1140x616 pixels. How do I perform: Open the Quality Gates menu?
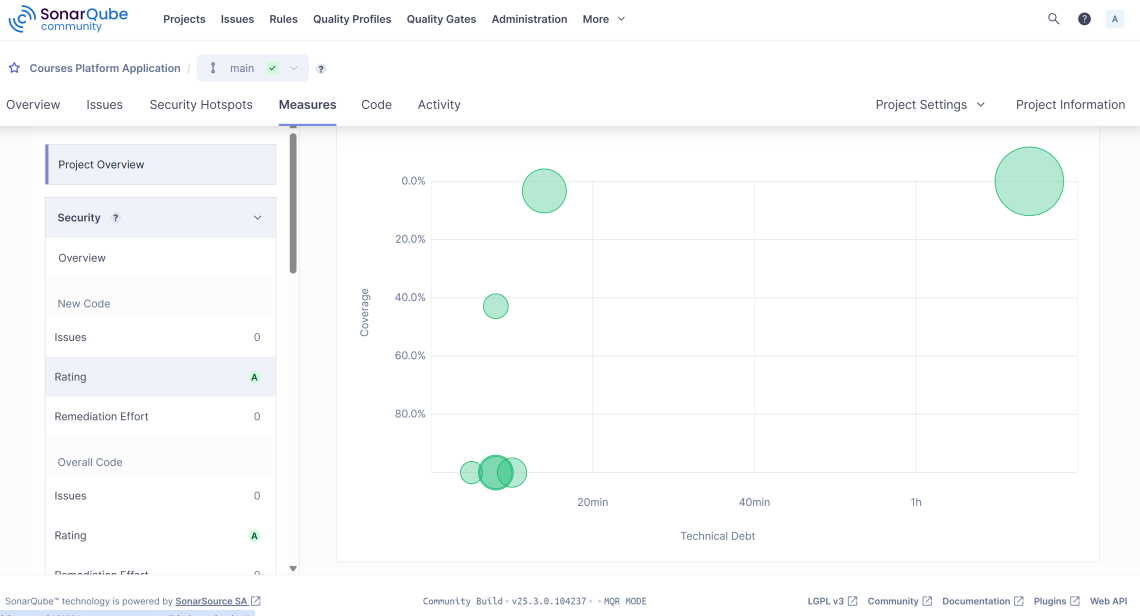point(441,19)
